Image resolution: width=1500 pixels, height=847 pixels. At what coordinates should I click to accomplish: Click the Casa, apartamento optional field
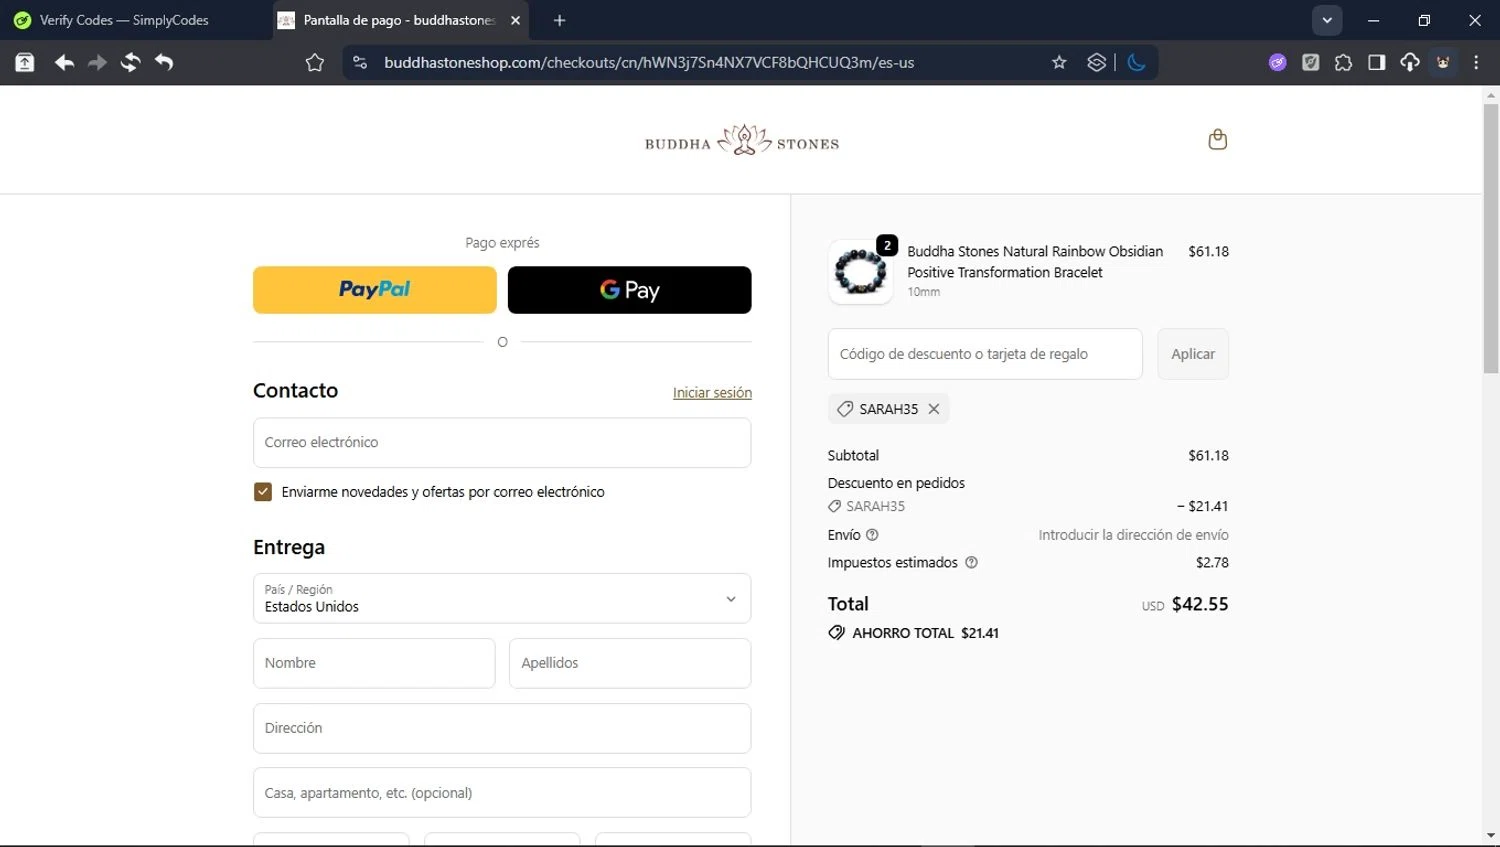[502, 793]
